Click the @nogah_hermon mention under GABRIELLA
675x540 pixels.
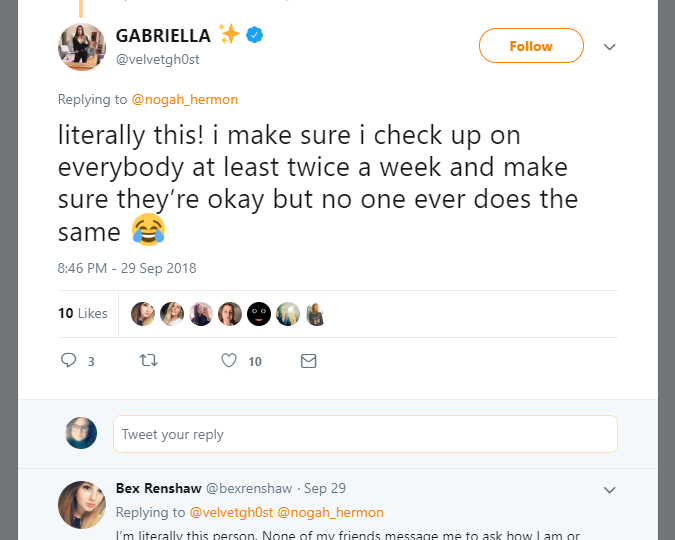185,100
